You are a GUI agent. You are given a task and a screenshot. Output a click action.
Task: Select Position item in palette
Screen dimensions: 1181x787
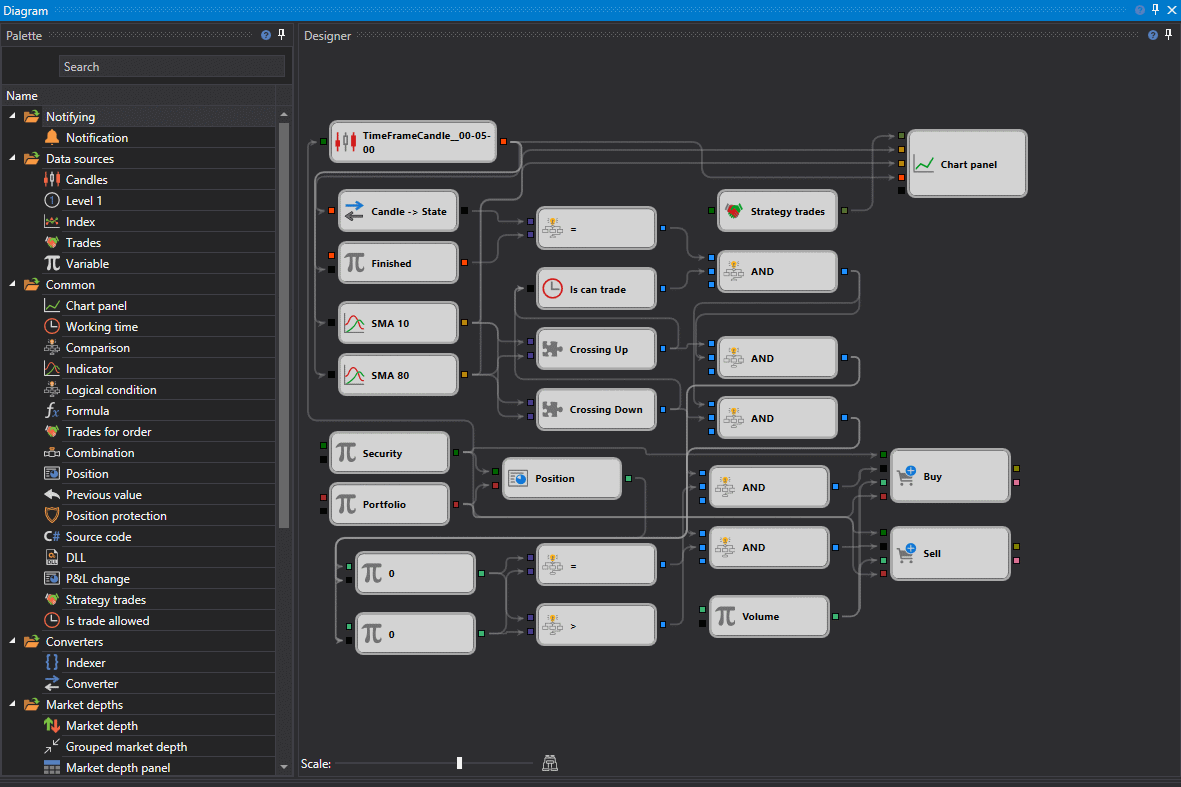tap(87, 474)
